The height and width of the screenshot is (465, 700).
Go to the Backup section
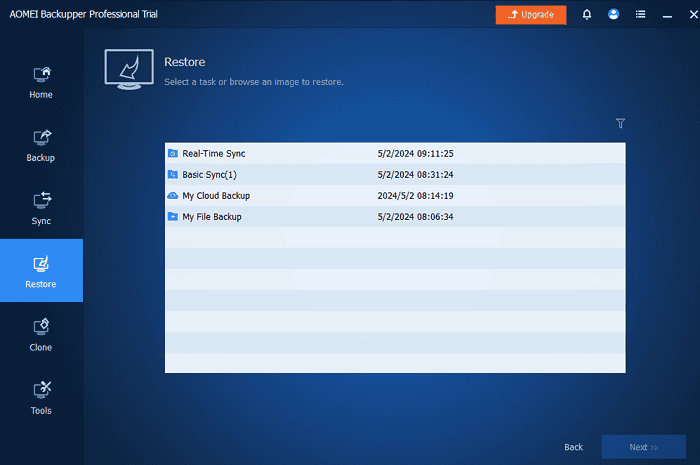41,145
